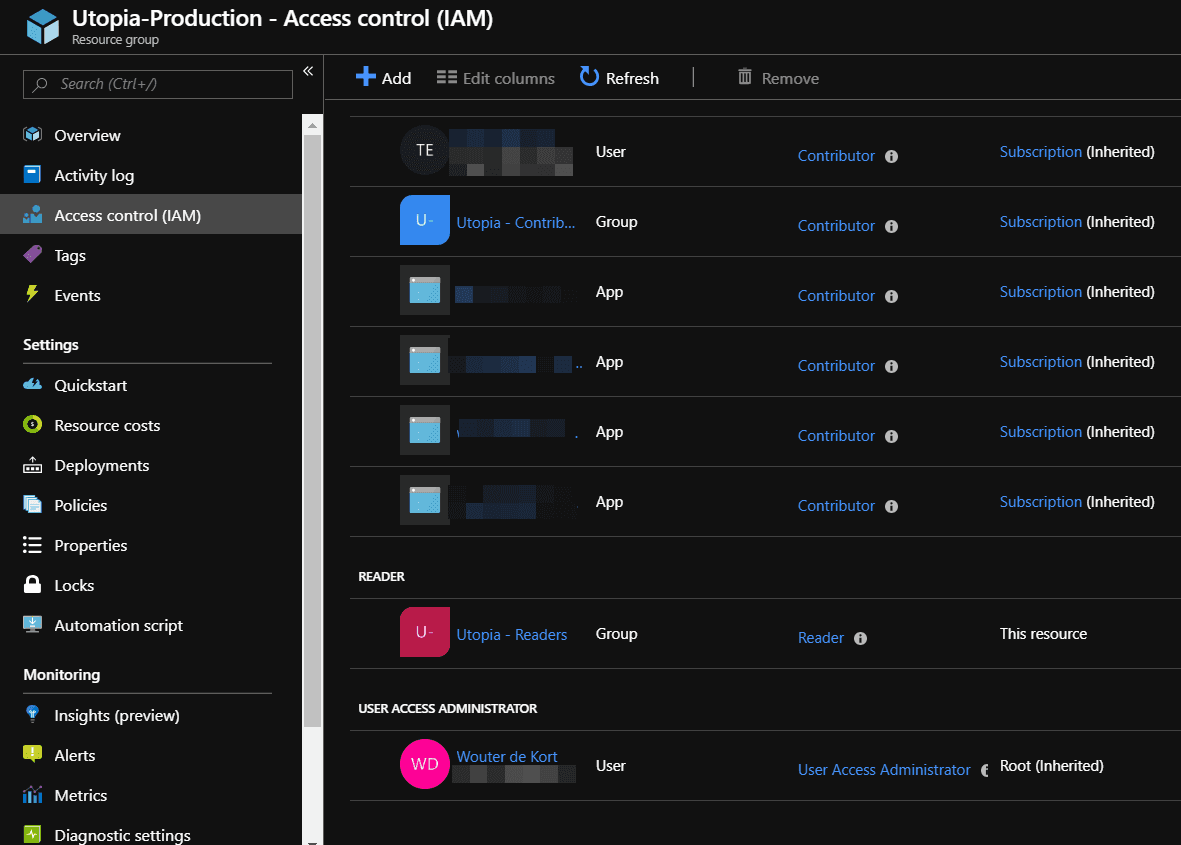Click Contributor role link in TE user row
This screenshot has width=1181, height=845.
click(836, 156)
